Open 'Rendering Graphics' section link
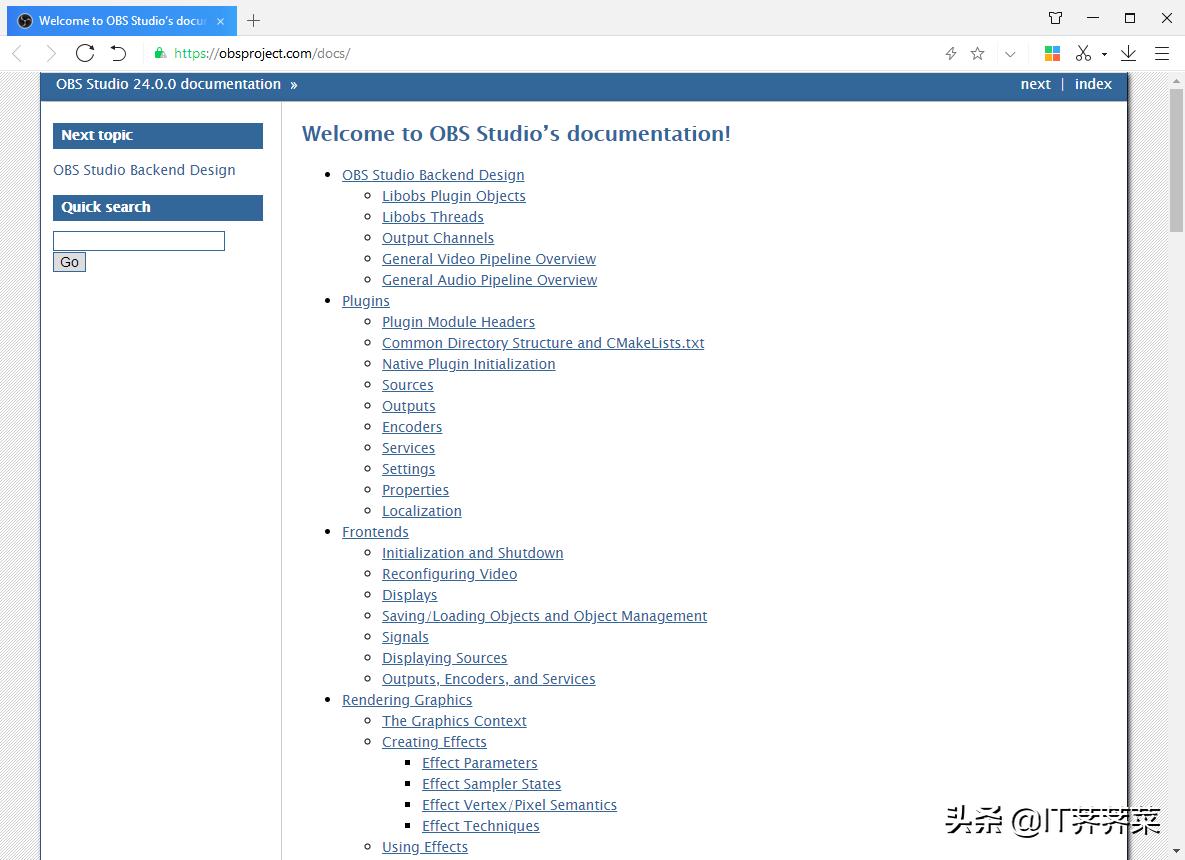The image size is (1185, 860). click(x=407, y=701)
